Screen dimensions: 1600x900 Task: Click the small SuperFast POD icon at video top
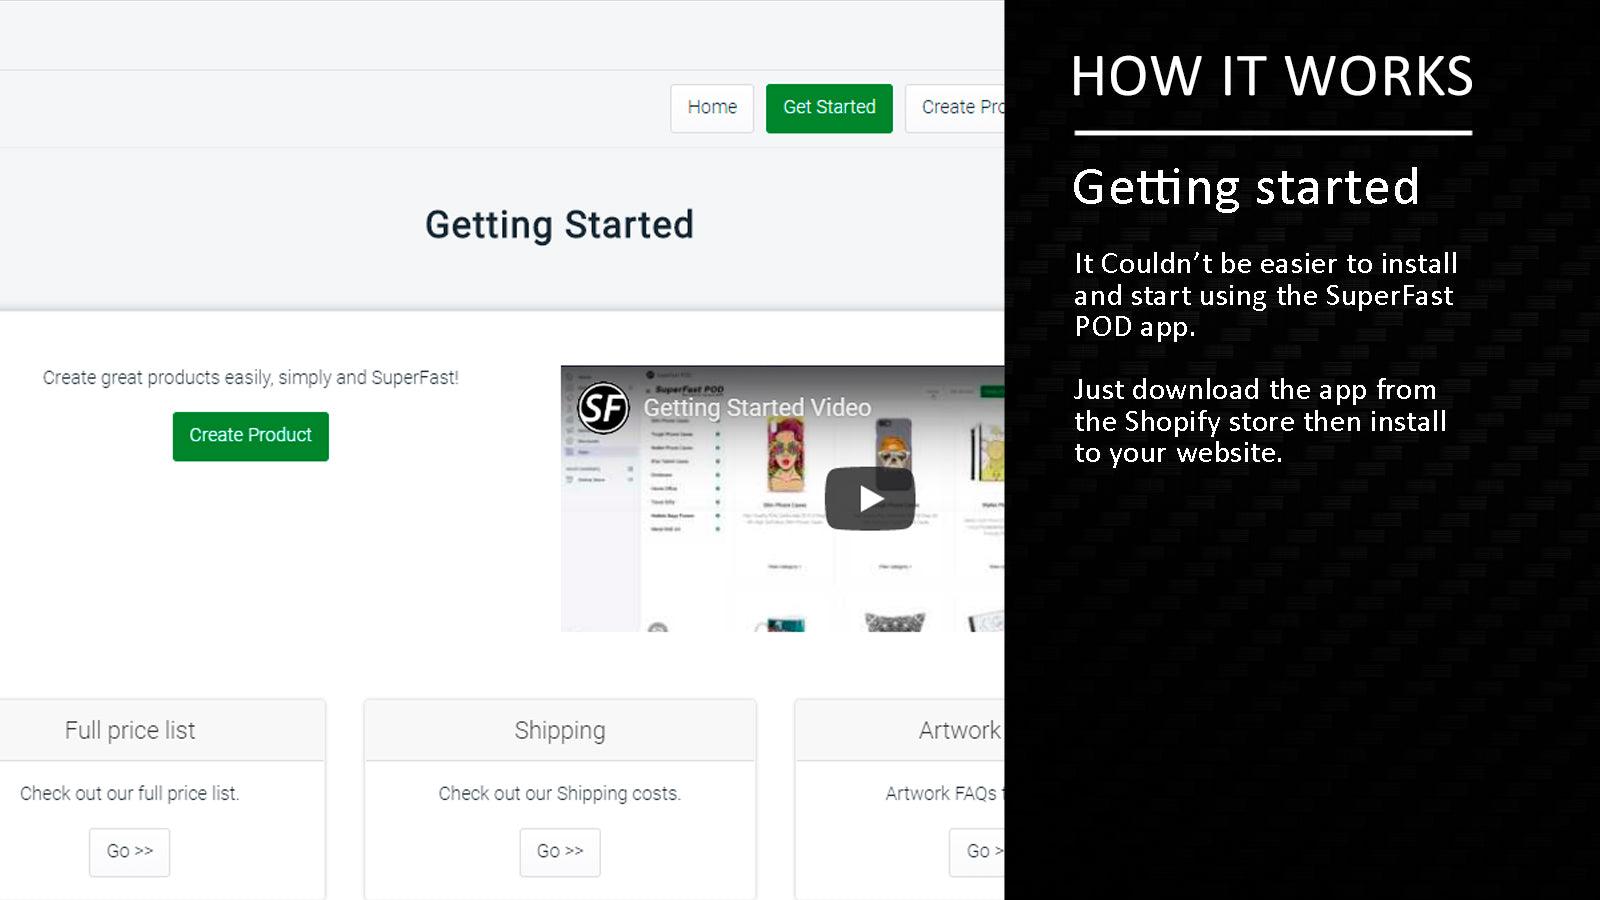(x=650, y=373)
